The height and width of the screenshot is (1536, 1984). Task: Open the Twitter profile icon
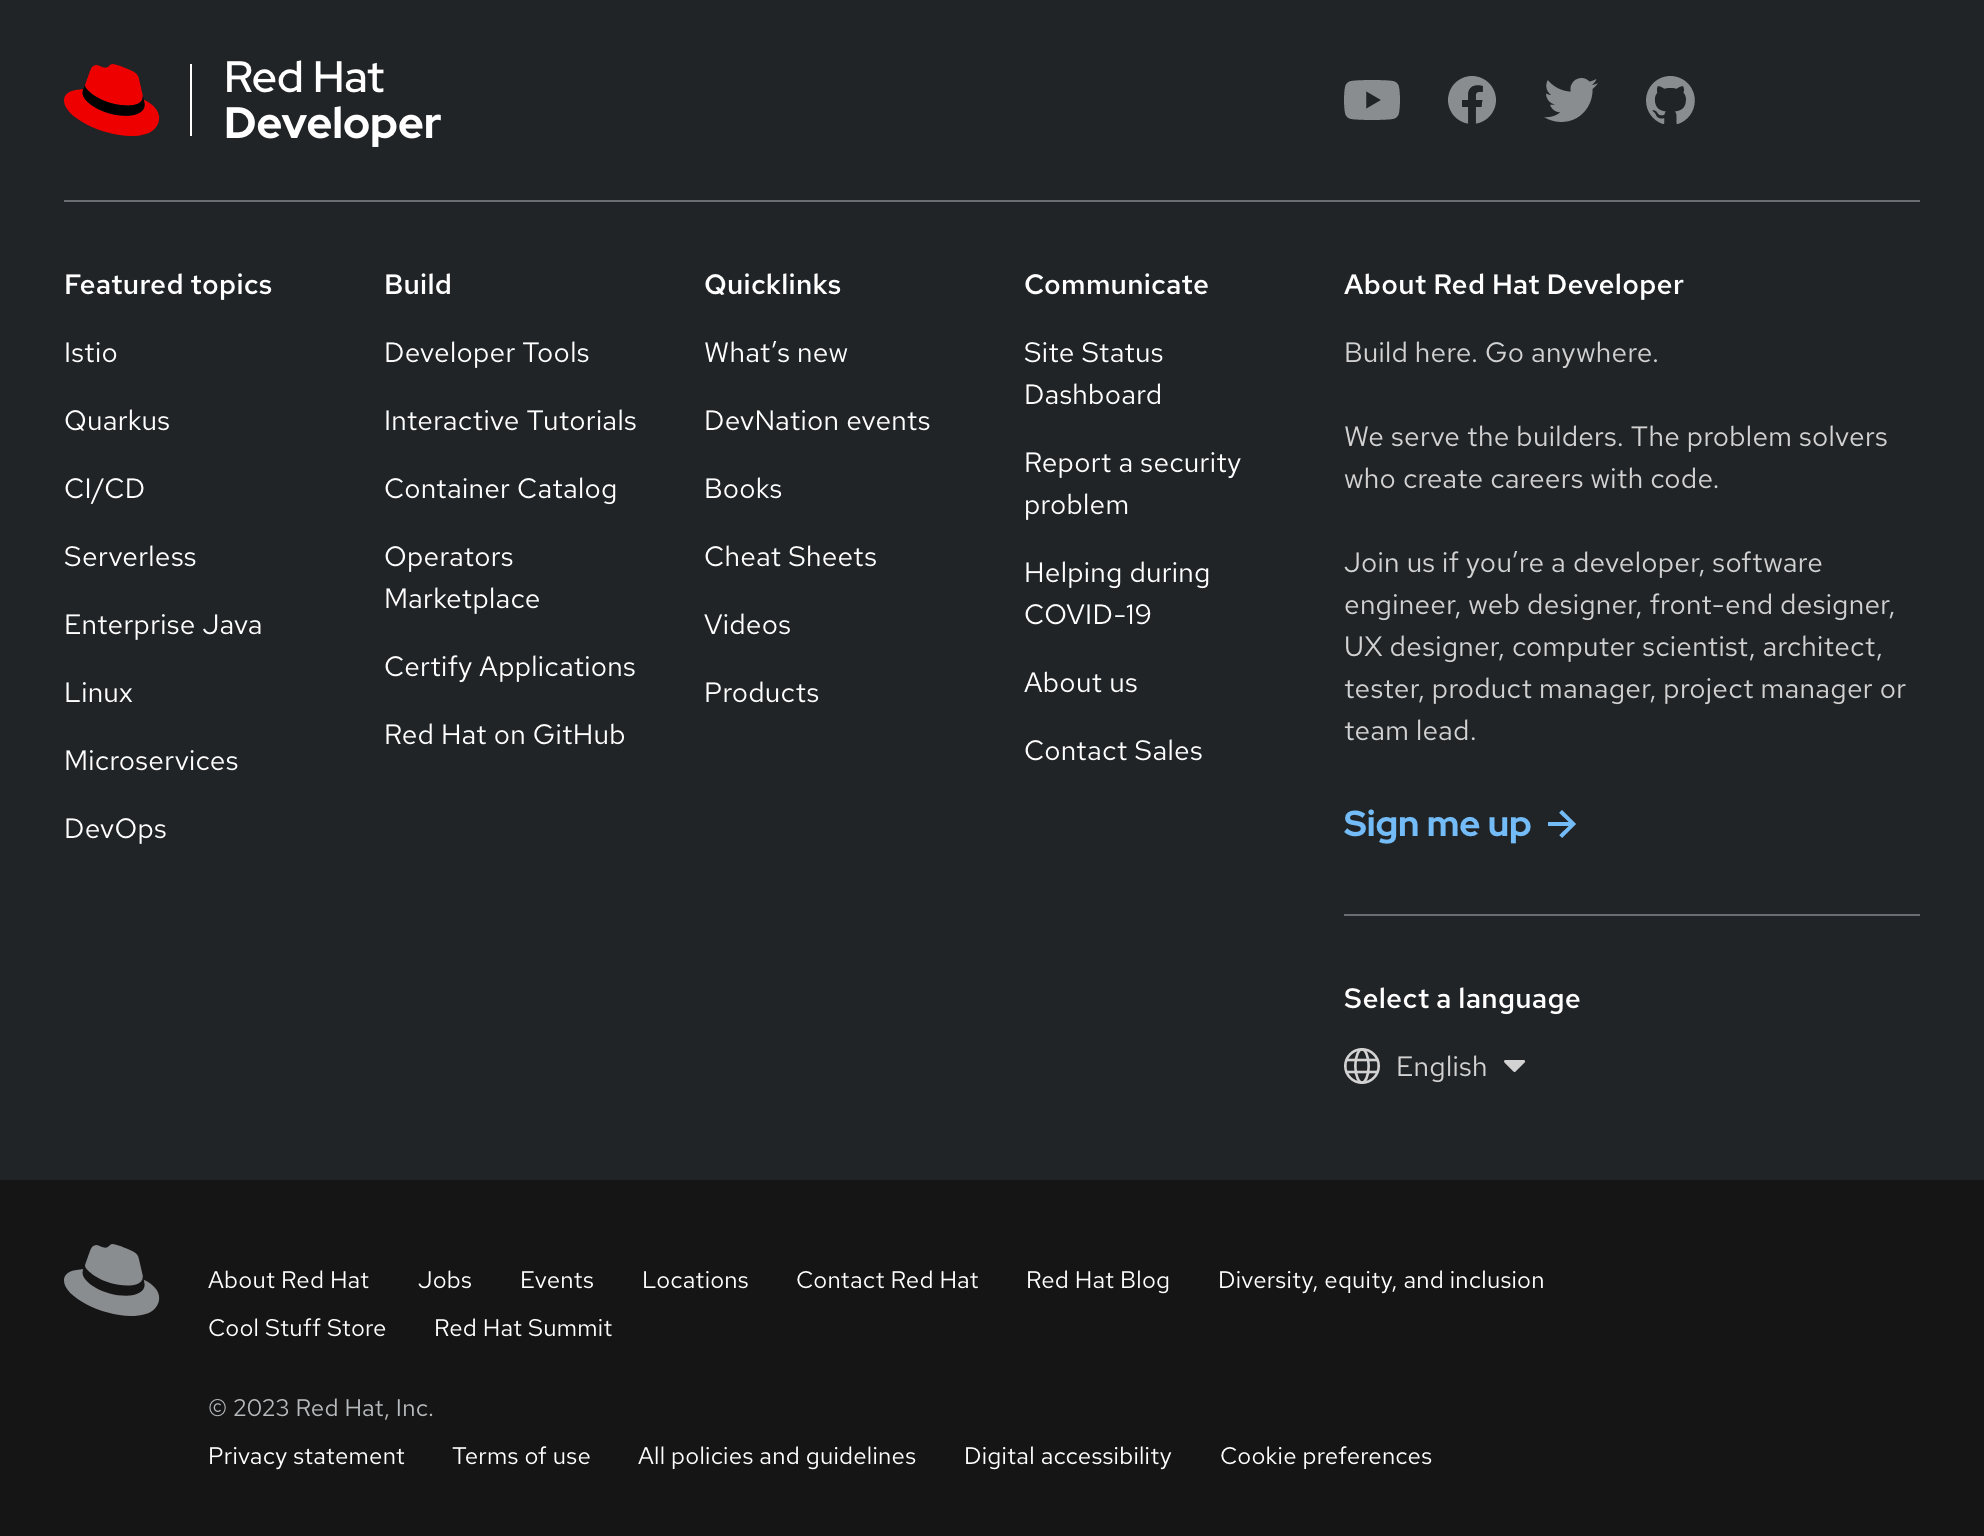point(1569,100)
